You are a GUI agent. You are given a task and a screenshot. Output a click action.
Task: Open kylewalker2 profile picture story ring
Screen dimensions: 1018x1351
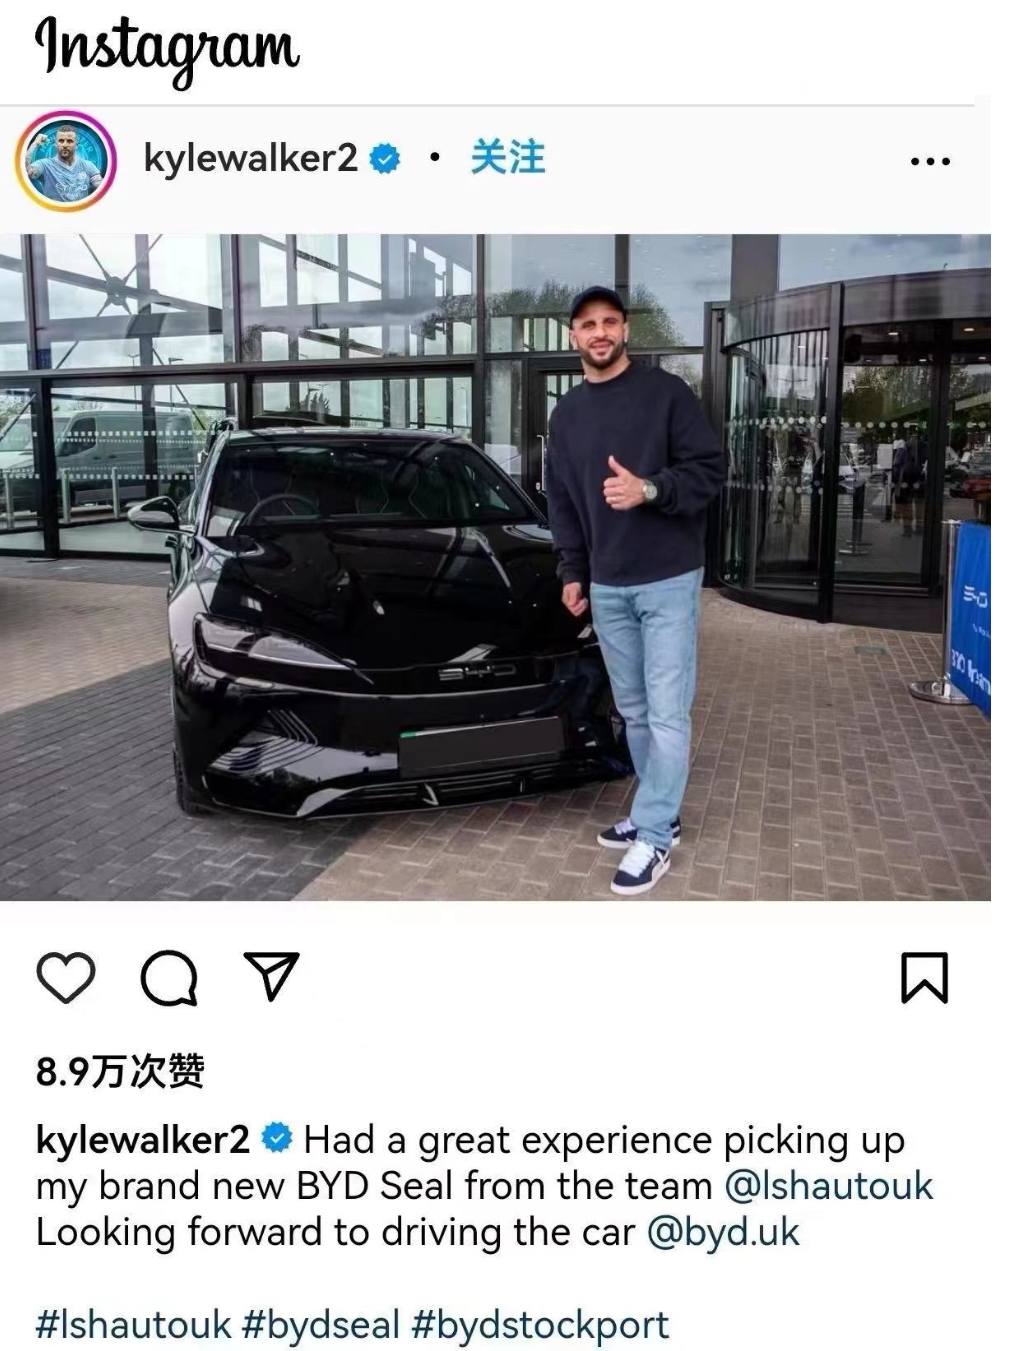(66, 160)
